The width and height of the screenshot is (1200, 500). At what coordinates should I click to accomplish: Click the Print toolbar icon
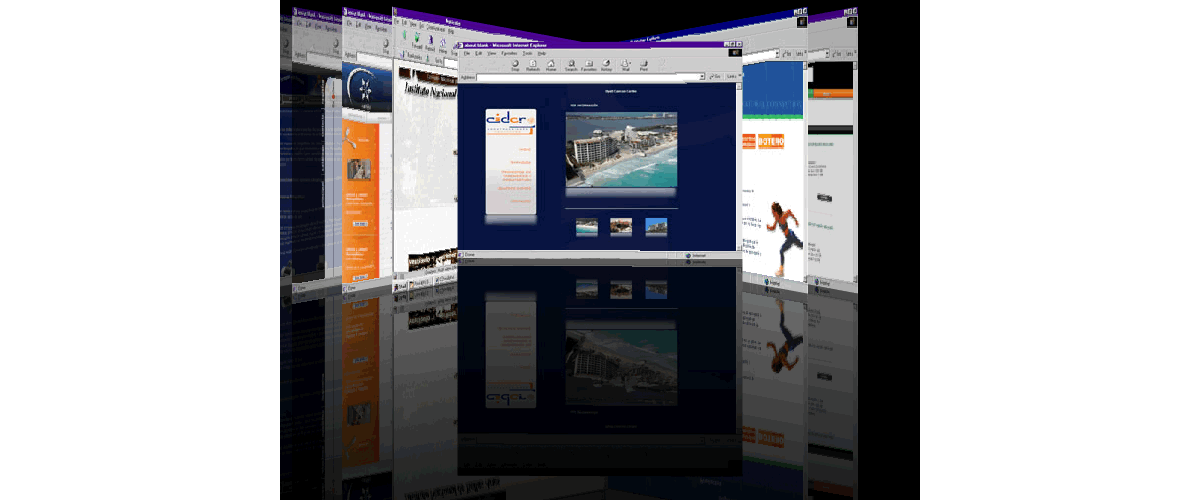[644, 65]
